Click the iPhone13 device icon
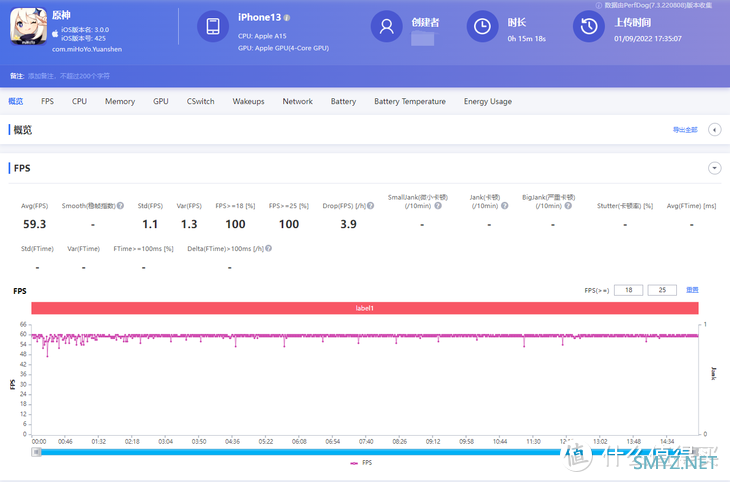Screen dimensions: 730x482 [213, 26]
